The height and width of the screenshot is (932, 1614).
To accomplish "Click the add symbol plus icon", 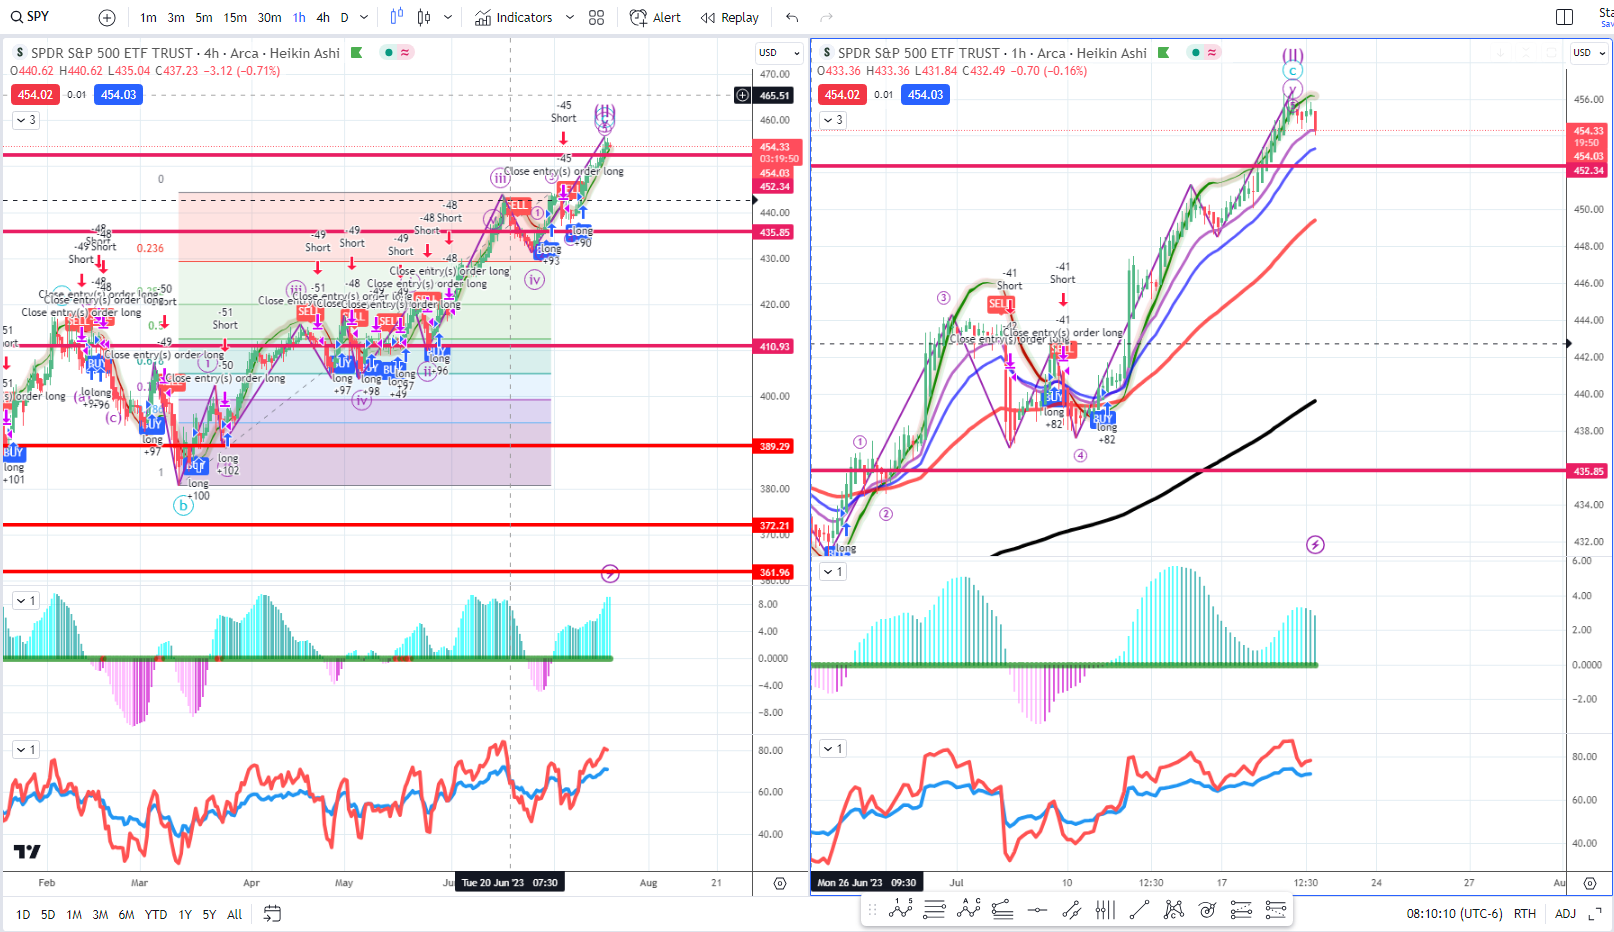I will tap(107, 18).
